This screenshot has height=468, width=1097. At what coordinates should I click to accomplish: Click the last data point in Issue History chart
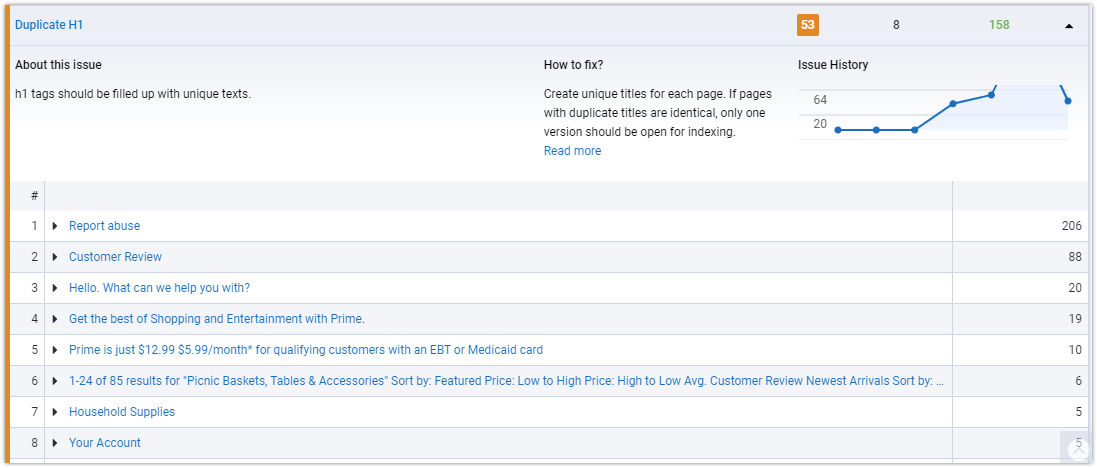coord(1068,101)
